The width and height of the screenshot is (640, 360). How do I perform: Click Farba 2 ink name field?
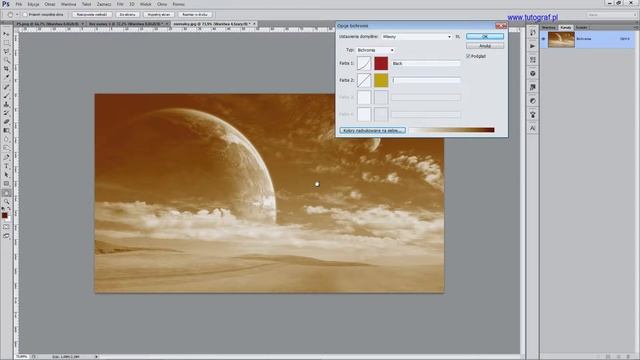click(x=426, y=80)
